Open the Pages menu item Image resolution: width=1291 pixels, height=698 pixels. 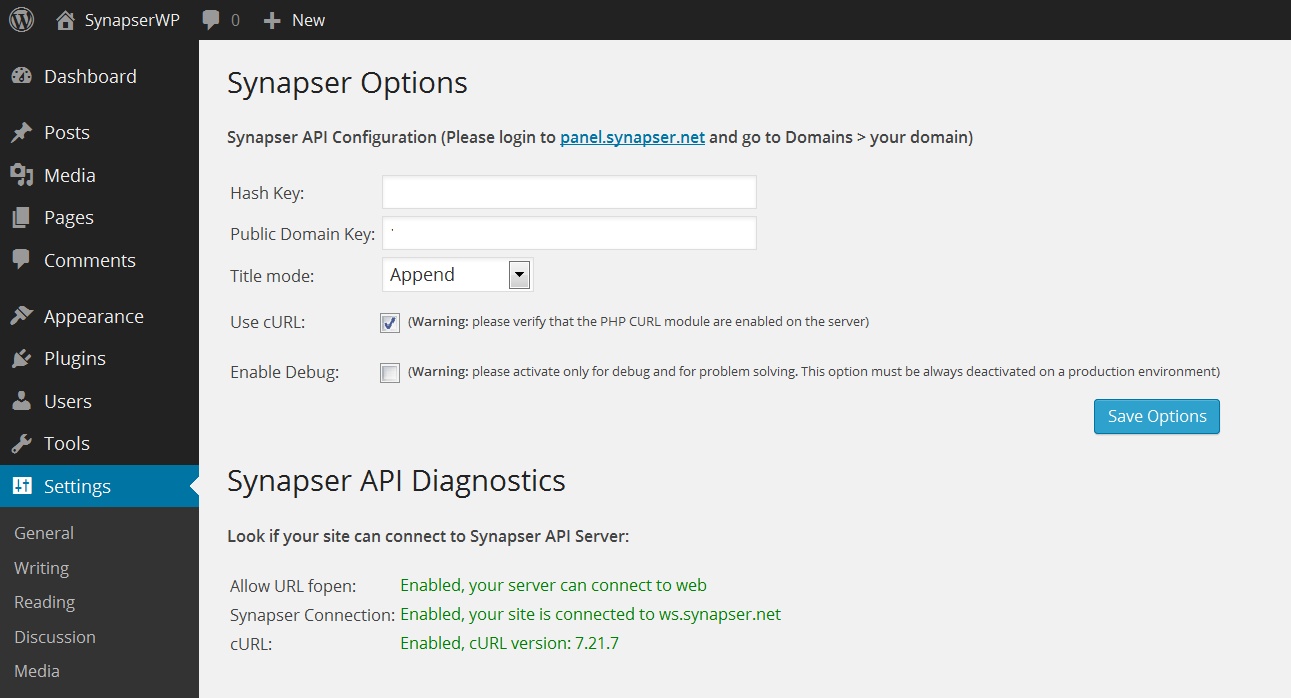coord(69,218)
